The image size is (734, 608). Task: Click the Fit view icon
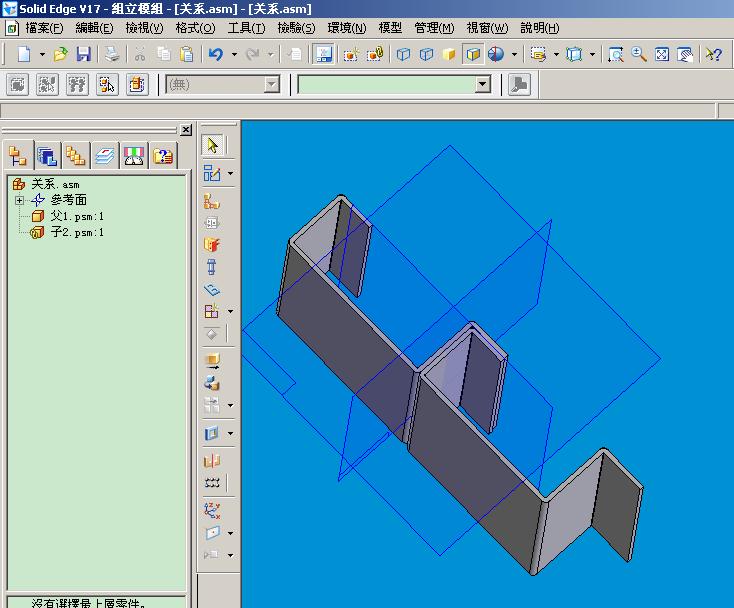click(661, 54)
